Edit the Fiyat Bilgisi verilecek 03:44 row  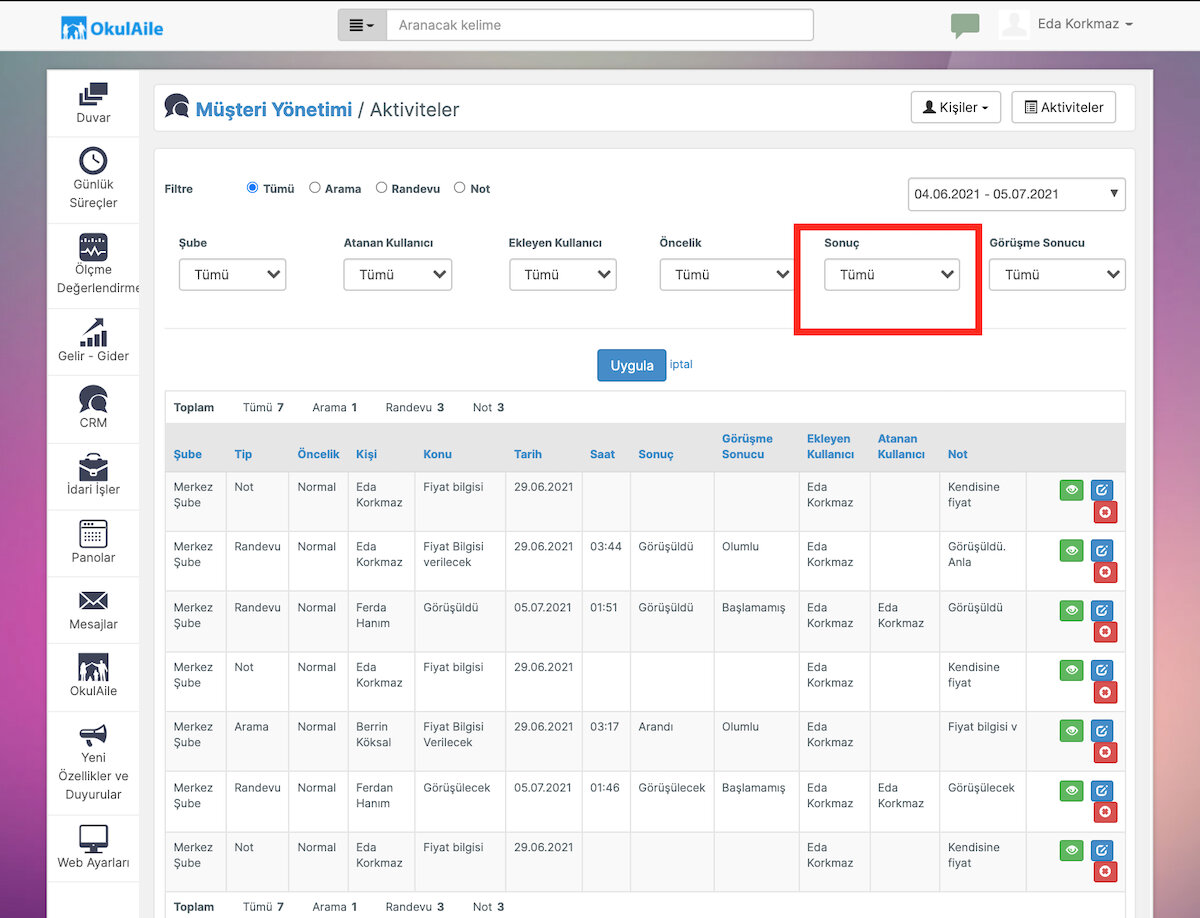click(1102, 550)
